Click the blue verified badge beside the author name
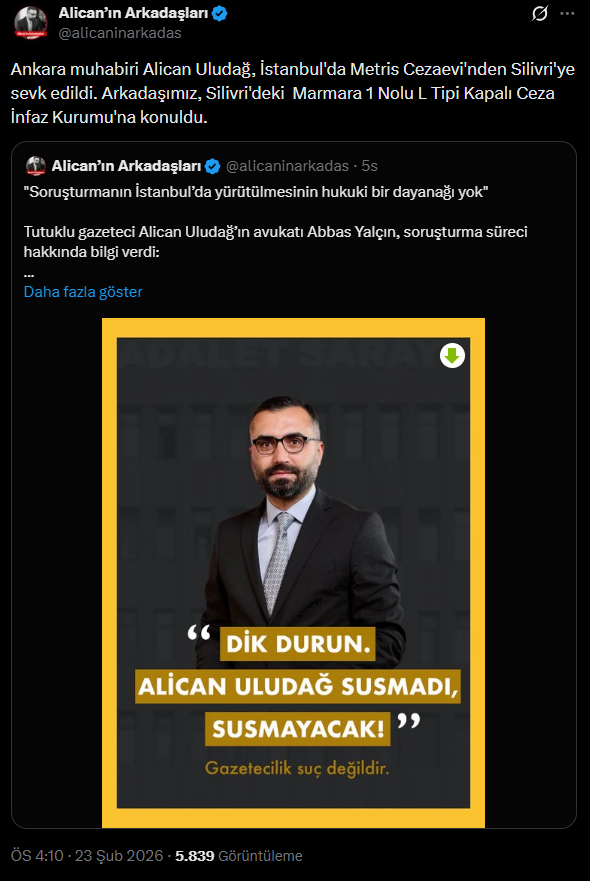 220,13
